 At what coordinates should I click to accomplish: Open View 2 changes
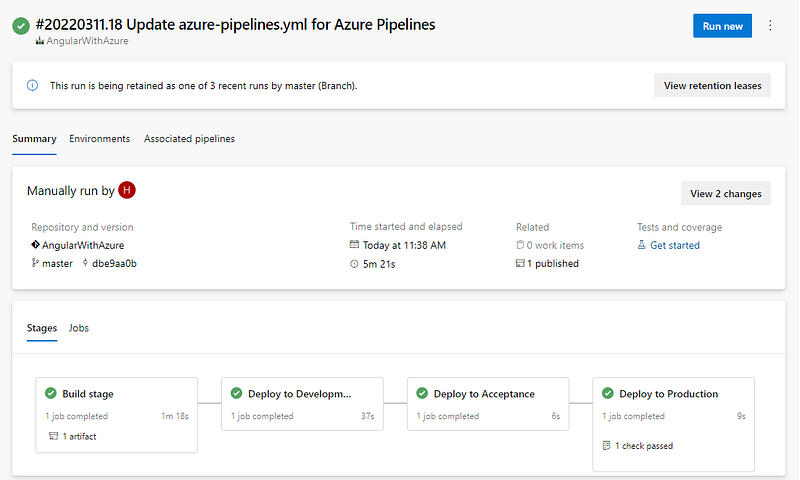(x=725, y=193)
